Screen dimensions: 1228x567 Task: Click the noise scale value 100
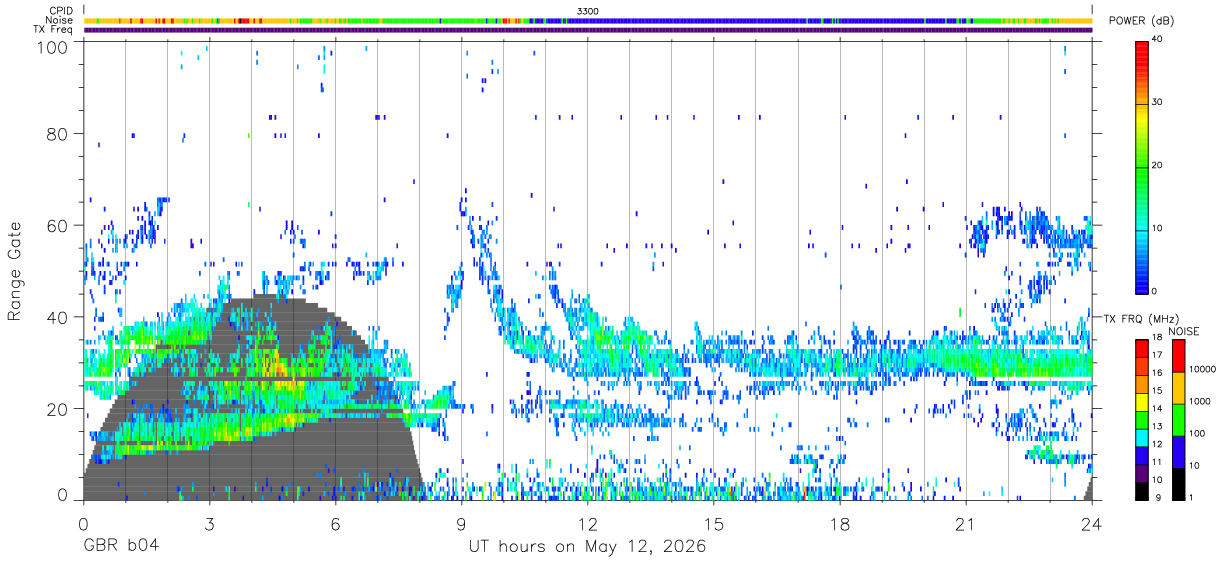pos(1196,434)
